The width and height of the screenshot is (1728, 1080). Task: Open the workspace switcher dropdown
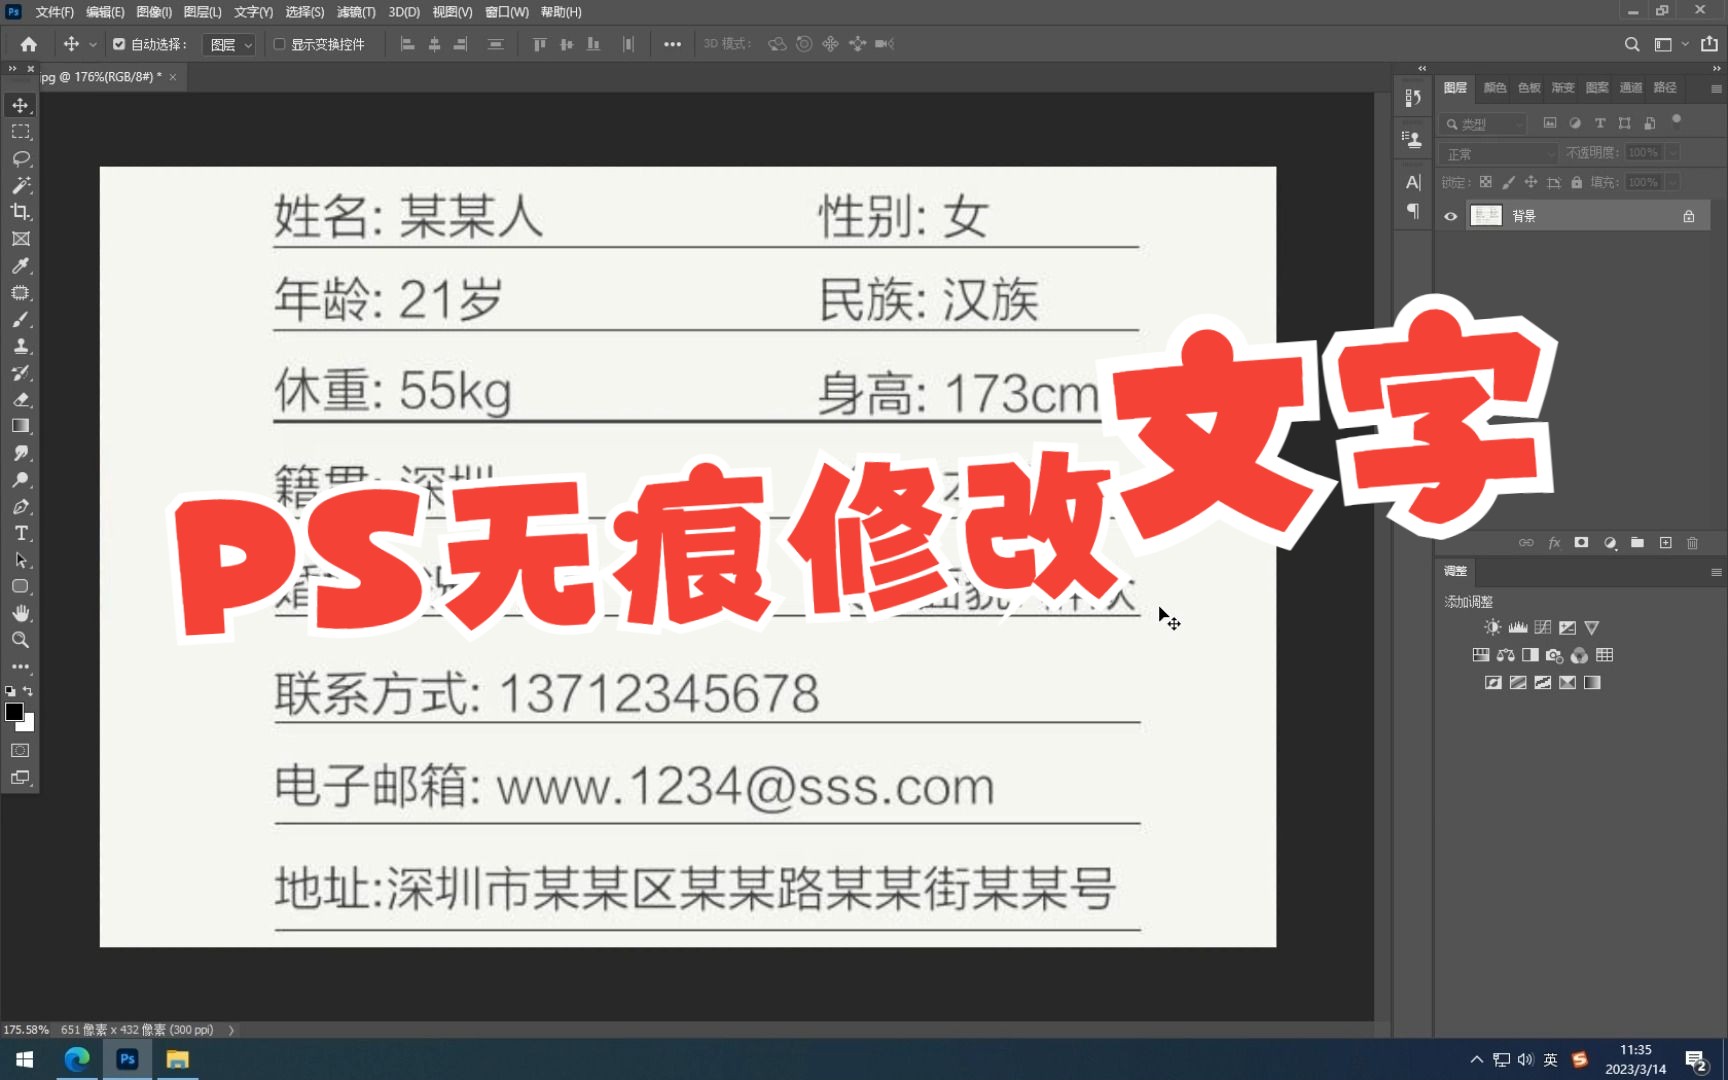pyautogui.click(x=1670, y=44)
